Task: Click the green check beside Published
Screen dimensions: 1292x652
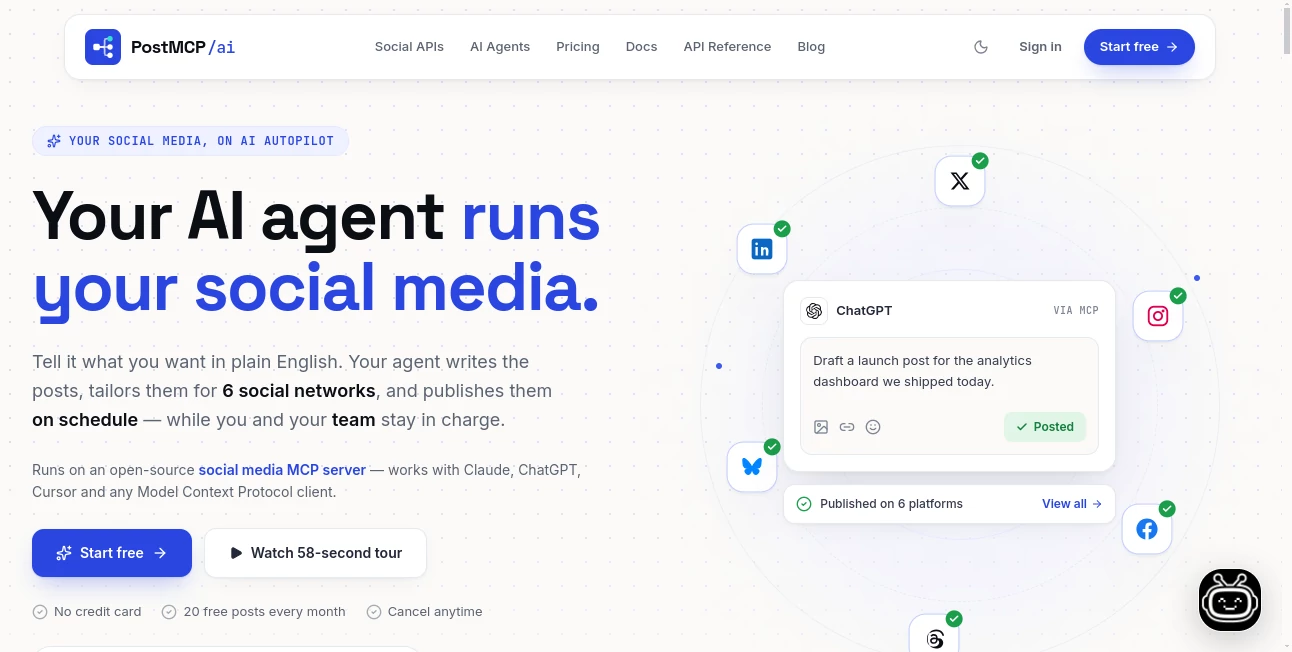Action: (x=804, y=504)
